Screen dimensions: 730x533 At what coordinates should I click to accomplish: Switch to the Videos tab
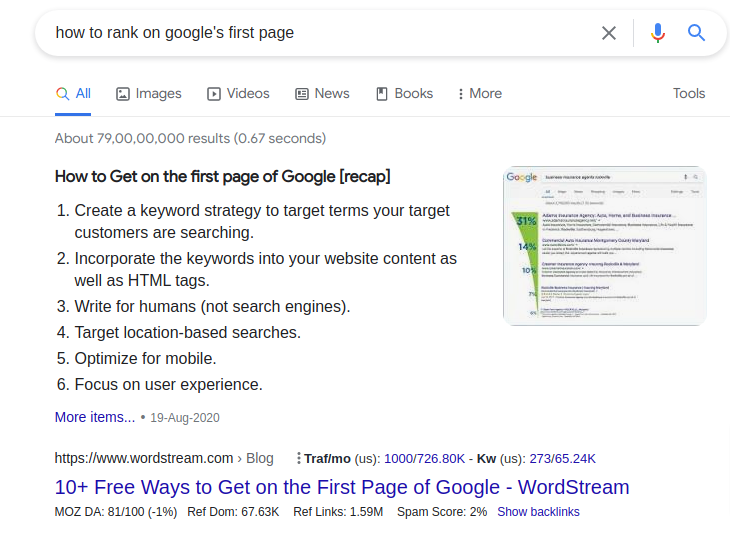238,94
